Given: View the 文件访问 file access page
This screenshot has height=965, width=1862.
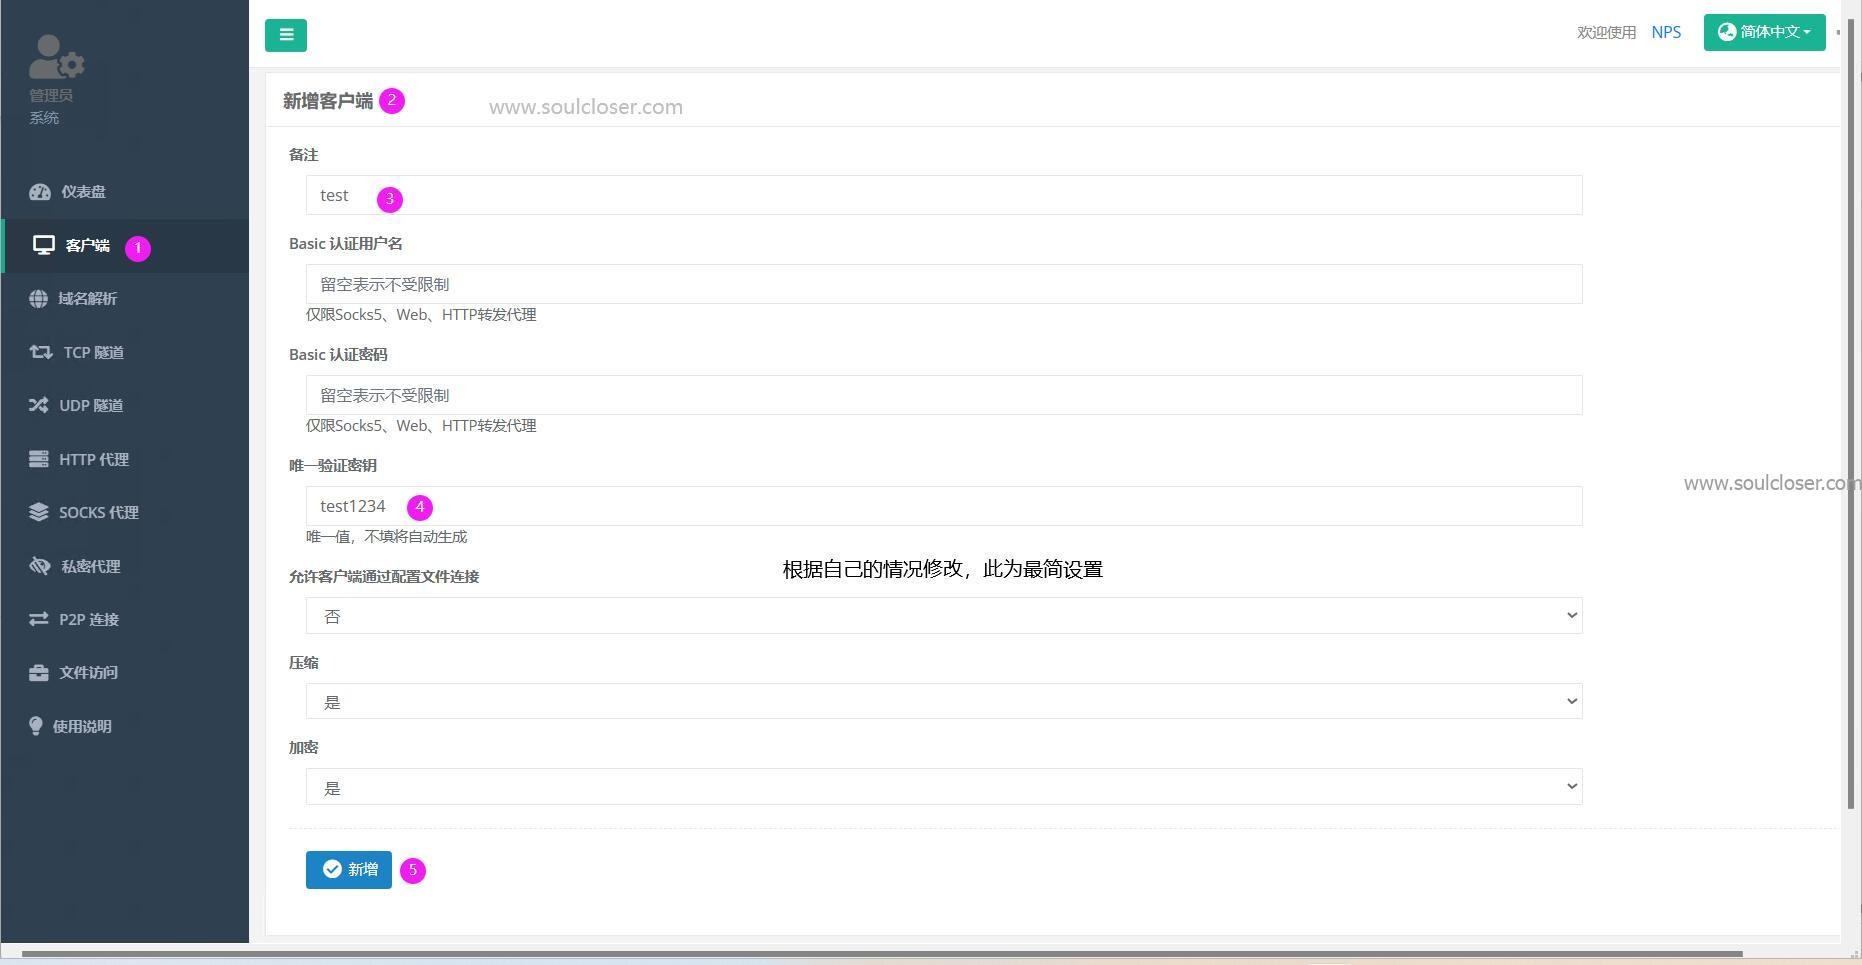Looking at the screenshot, I should (x=88, y=672).
